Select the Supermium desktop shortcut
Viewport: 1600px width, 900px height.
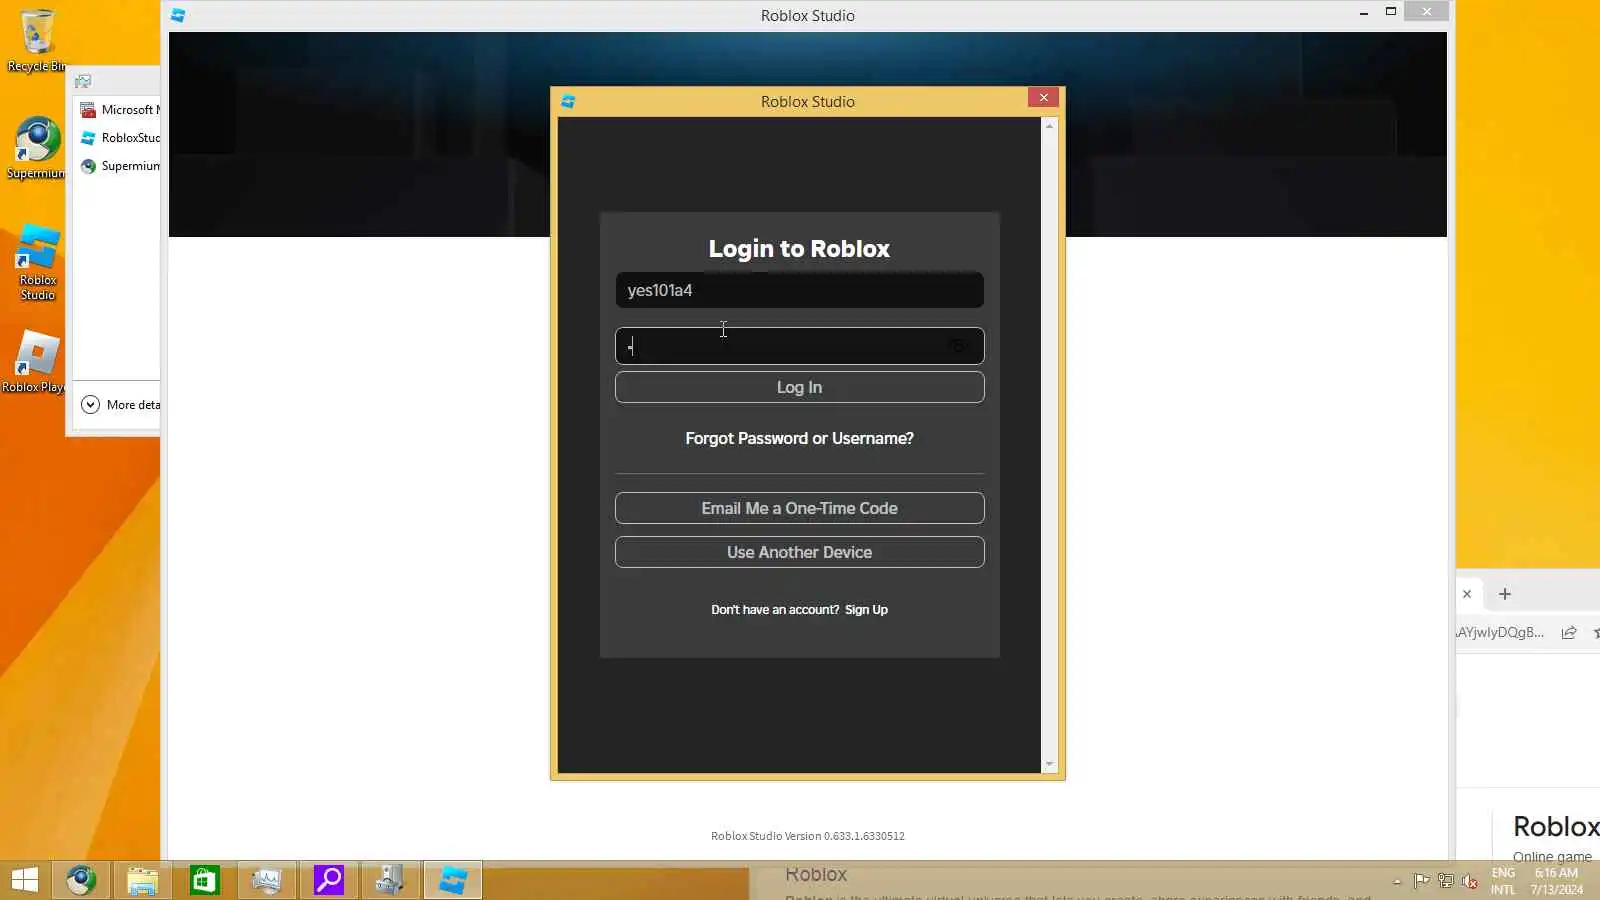point(37,148)
